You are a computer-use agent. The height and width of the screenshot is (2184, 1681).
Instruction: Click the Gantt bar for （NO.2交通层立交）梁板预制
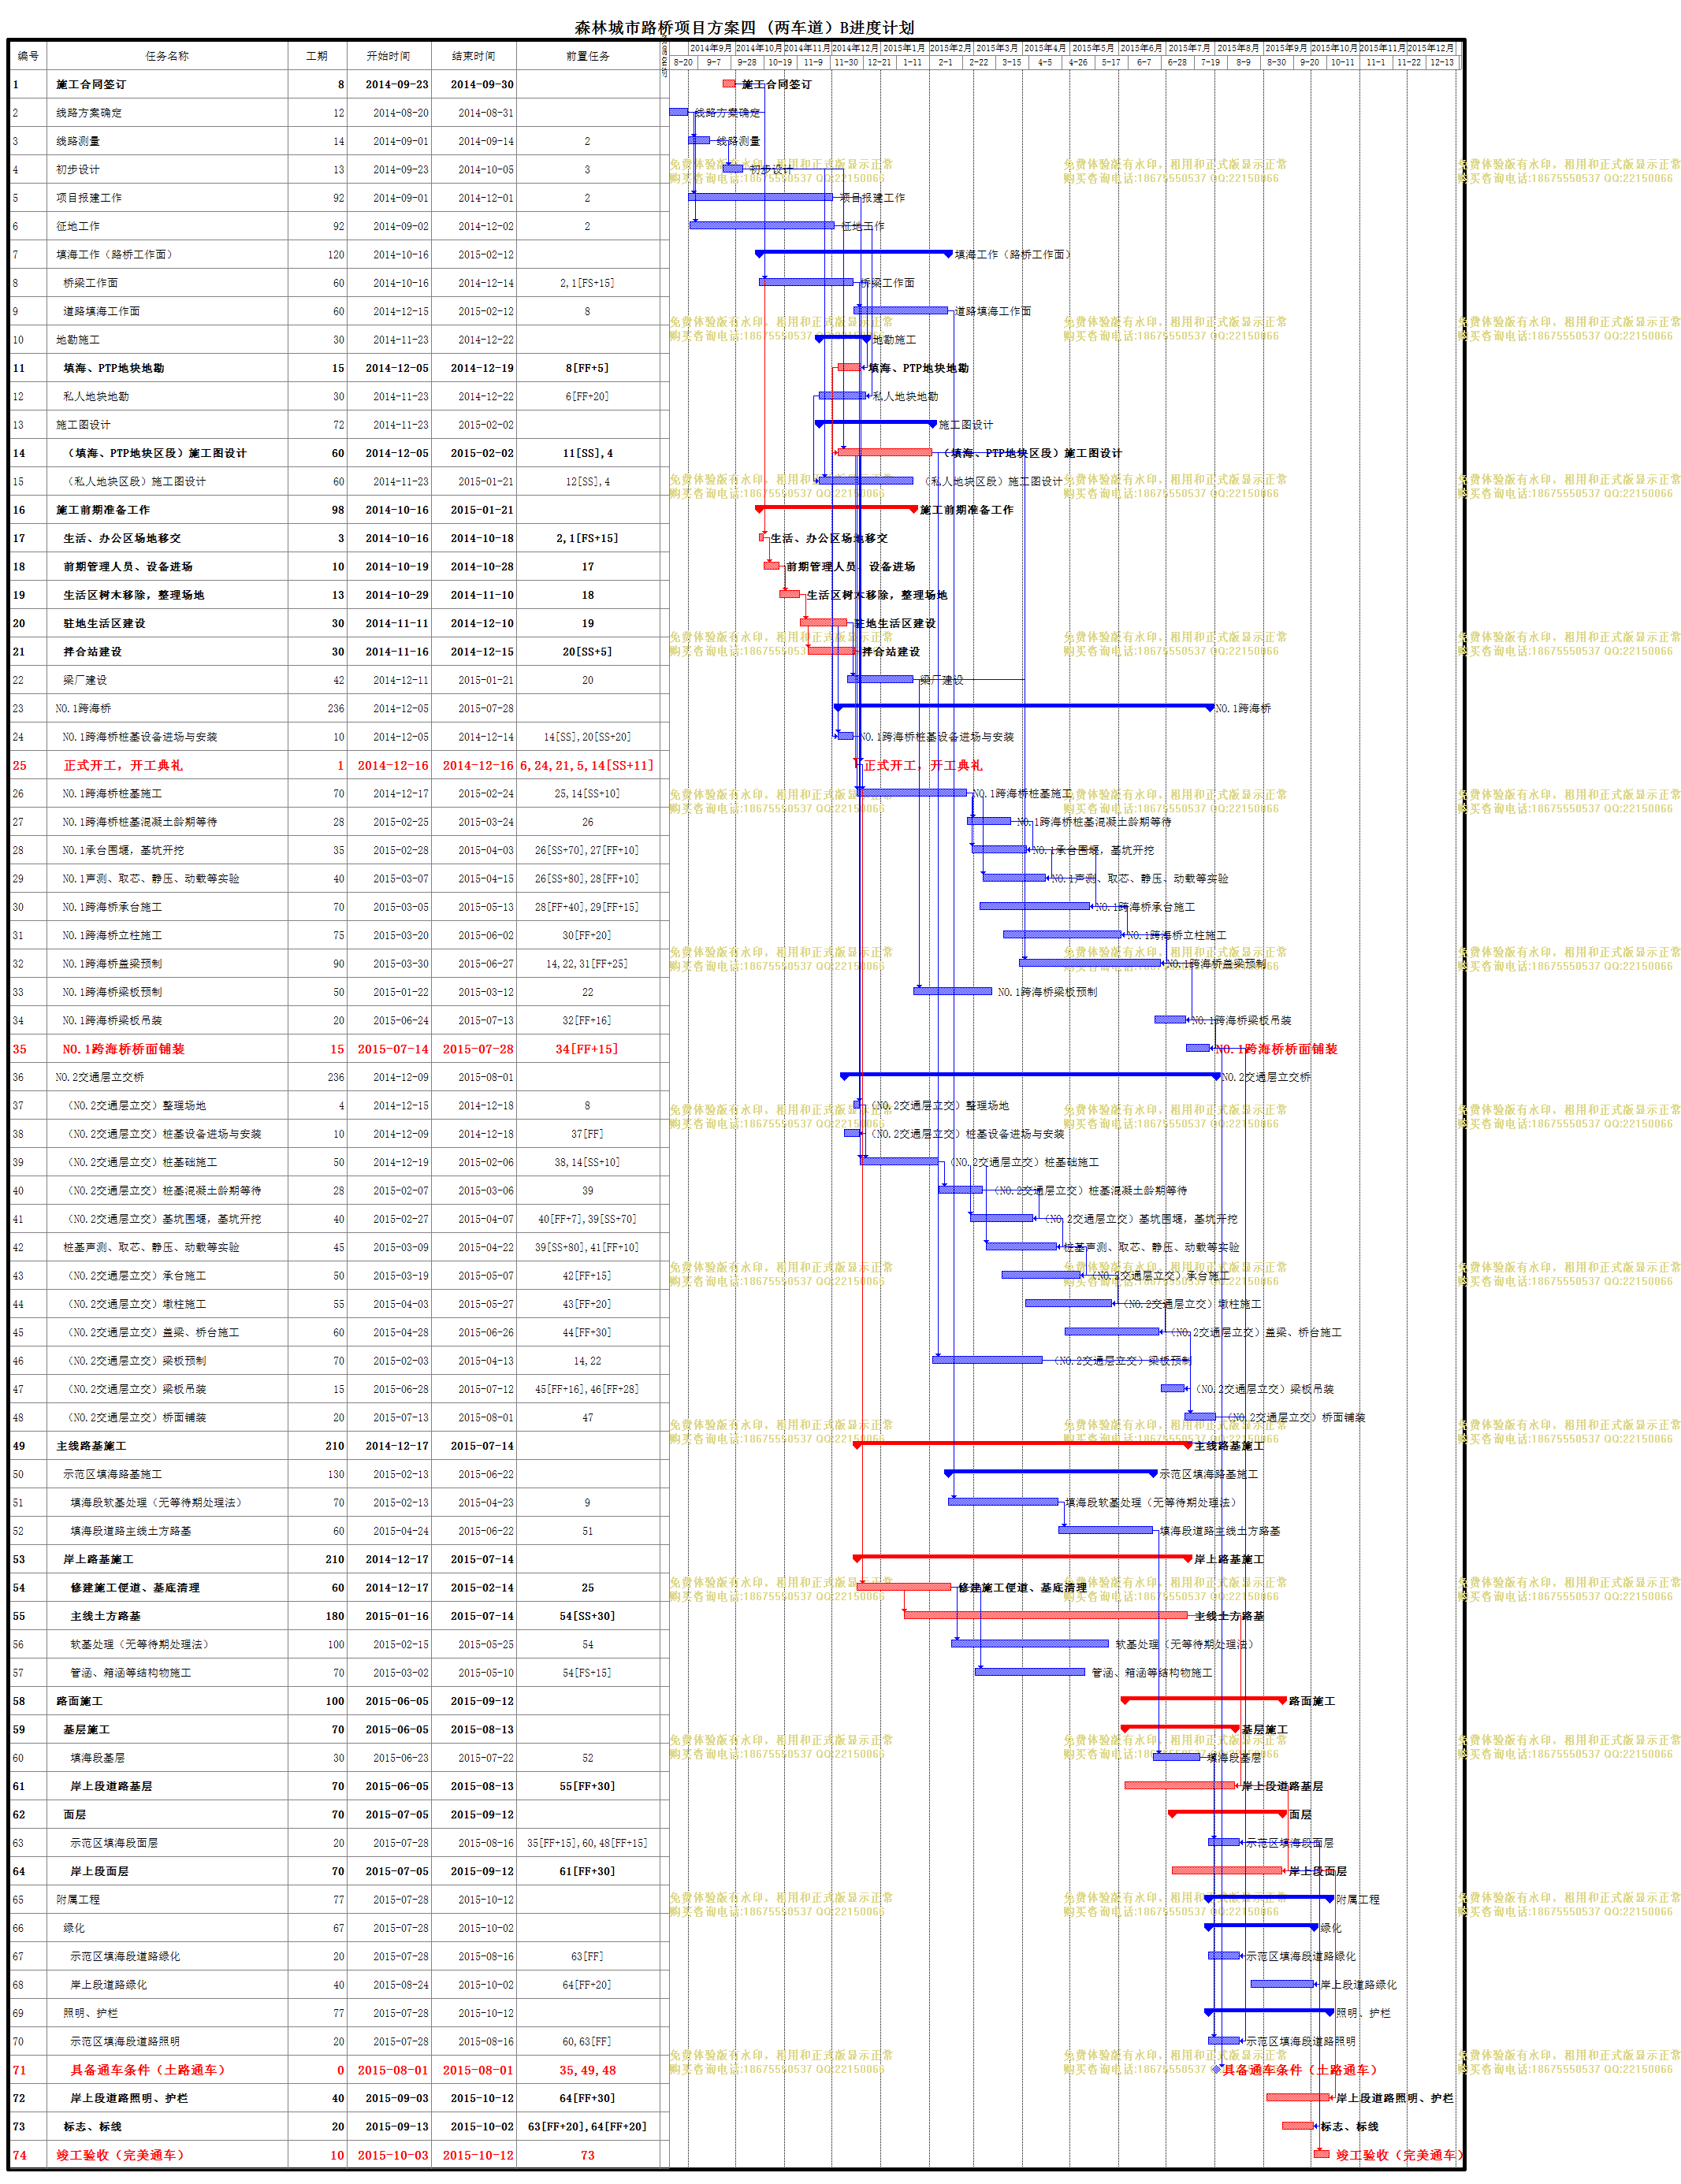[987, 1360]
